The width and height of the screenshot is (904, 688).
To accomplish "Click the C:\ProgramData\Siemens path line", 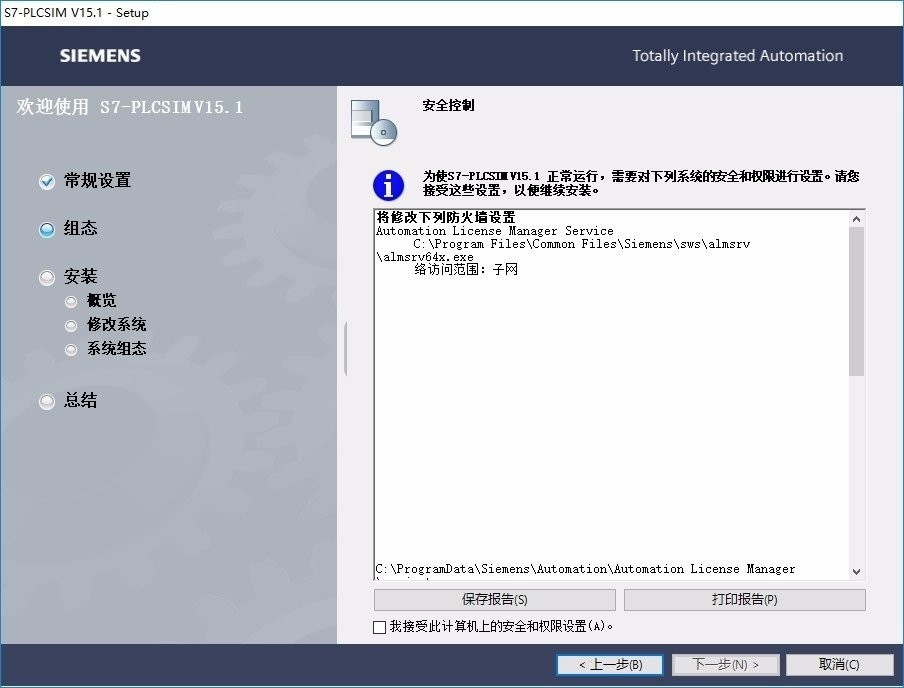I will coord(585,569).
